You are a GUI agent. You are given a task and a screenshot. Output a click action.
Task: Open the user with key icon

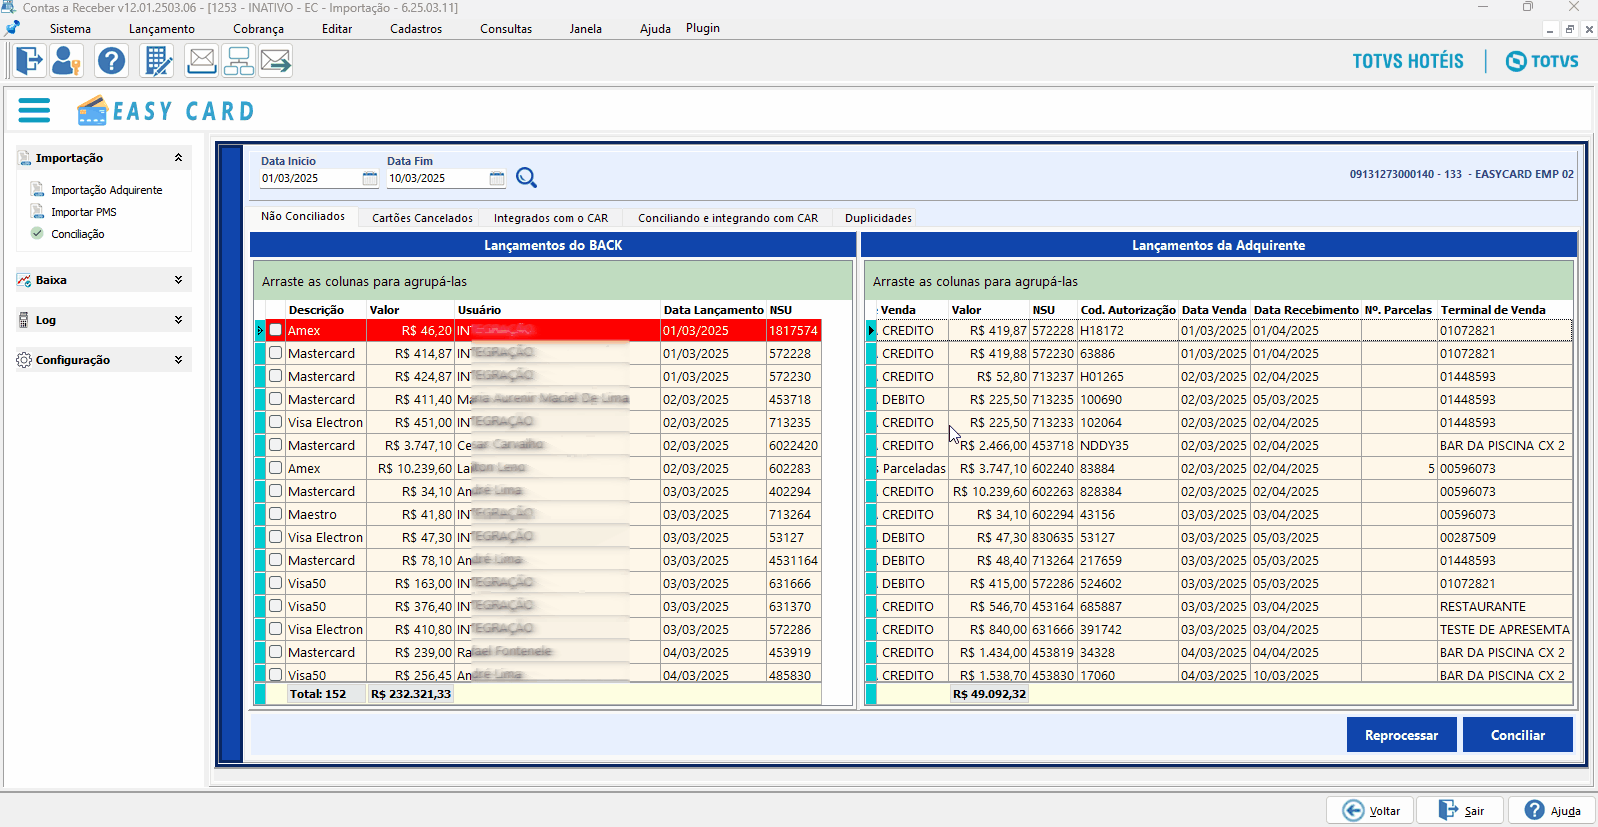(x=66, y=61)
